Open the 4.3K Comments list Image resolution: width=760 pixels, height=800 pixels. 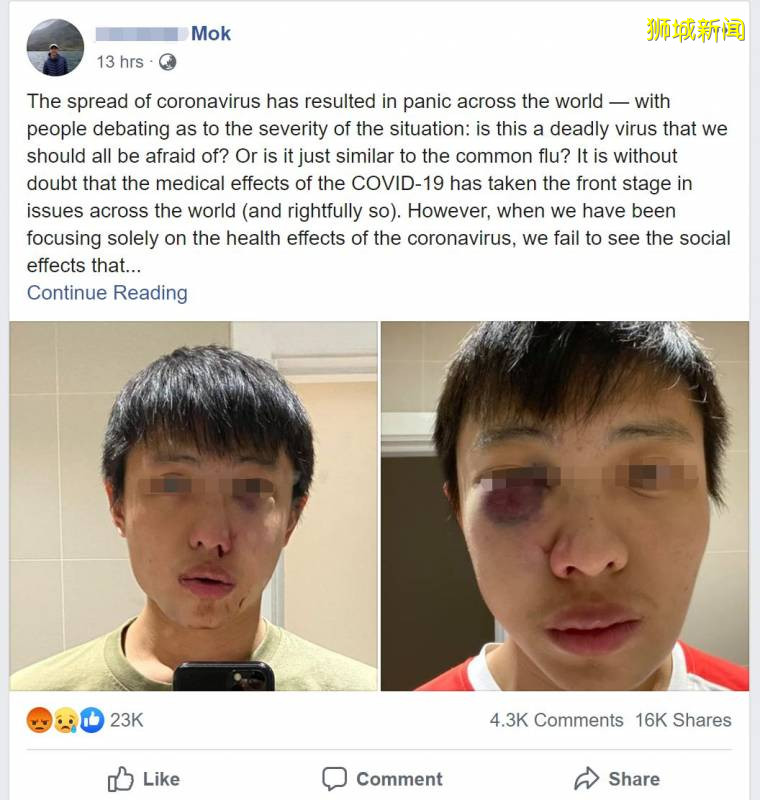click(556, 720)
